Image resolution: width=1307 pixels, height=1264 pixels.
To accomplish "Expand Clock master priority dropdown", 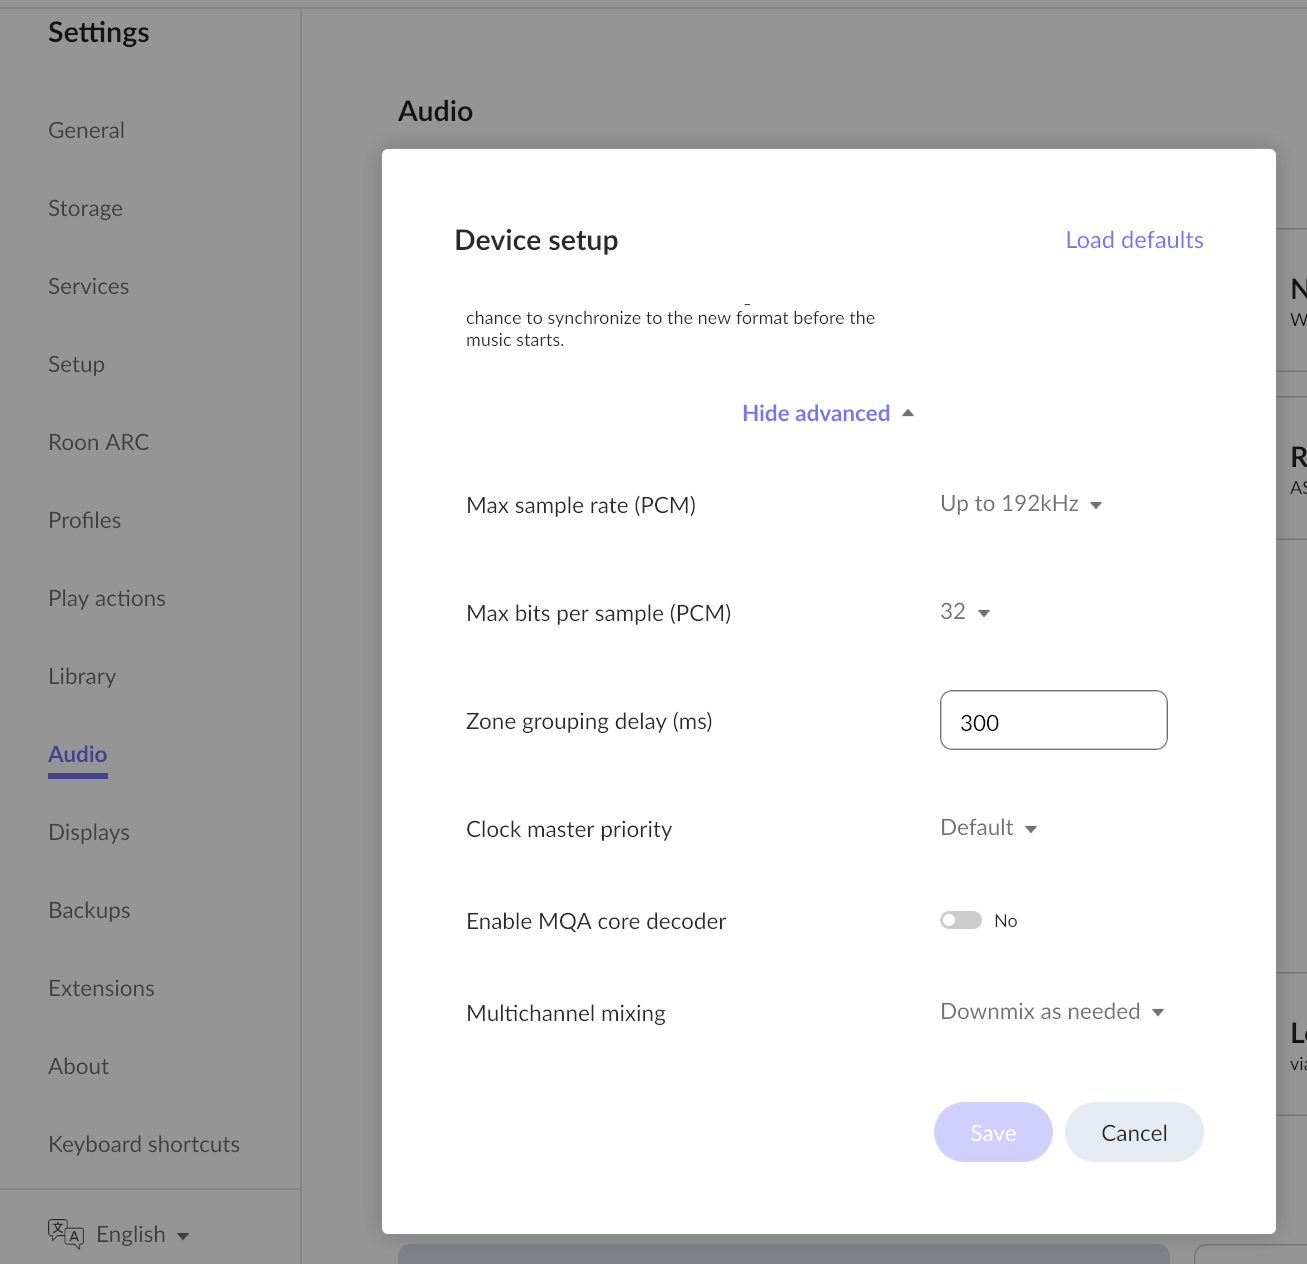I will (988, 828).
